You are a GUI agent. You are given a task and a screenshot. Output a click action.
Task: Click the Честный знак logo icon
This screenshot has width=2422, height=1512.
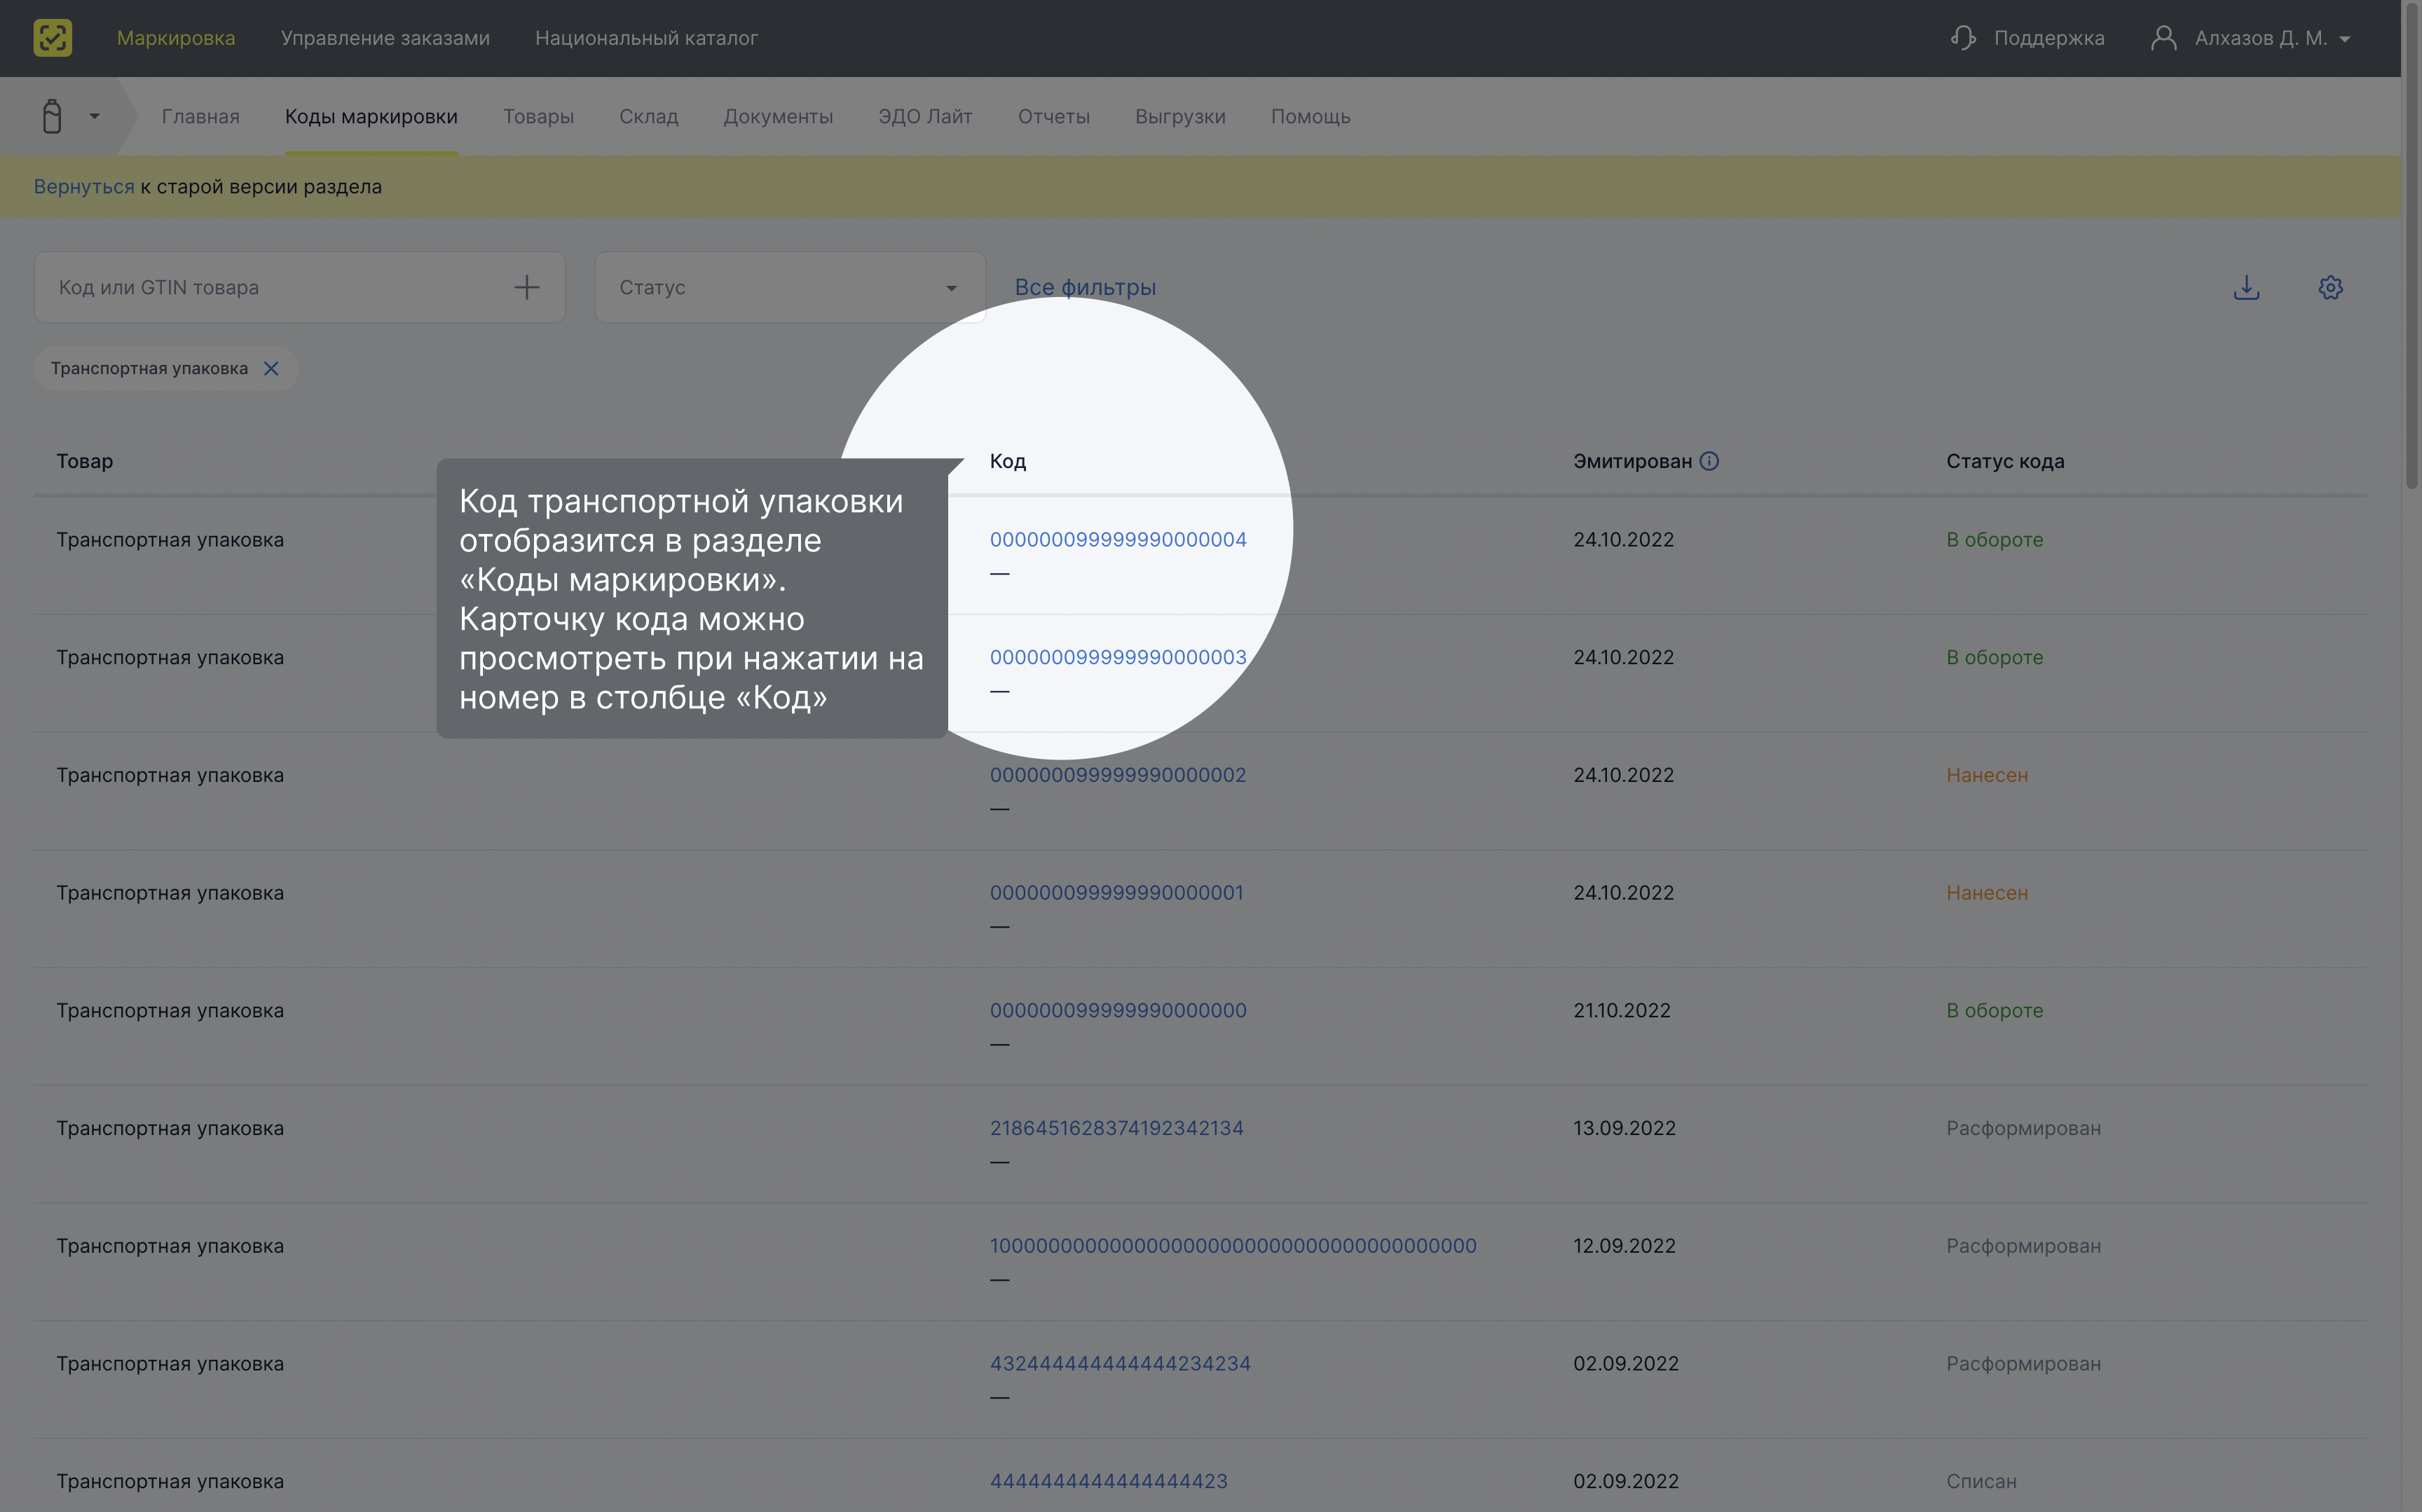coord(52,38)
